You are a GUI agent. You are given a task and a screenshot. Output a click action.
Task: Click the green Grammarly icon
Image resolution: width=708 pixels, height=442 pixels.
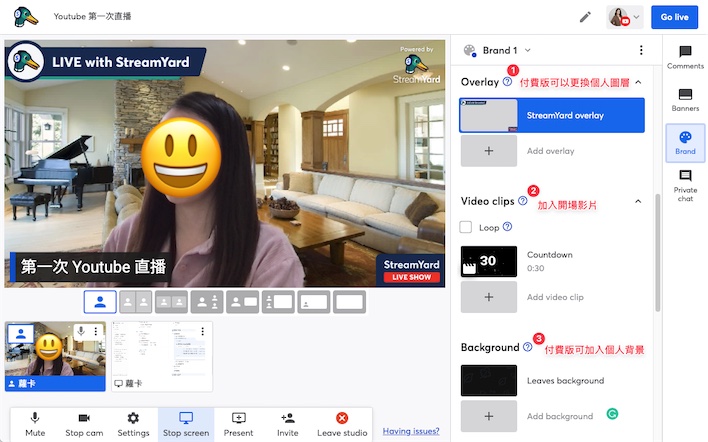[x=612, y=414]
